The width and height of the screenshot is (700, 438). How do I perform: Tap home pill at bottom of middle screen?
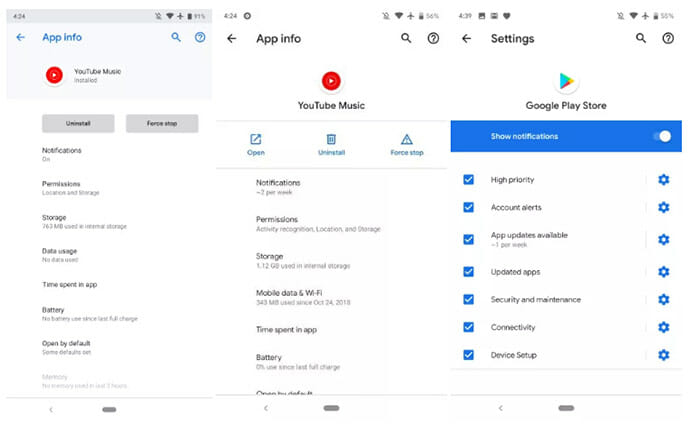pyautogui.click(x=331, y=408)
